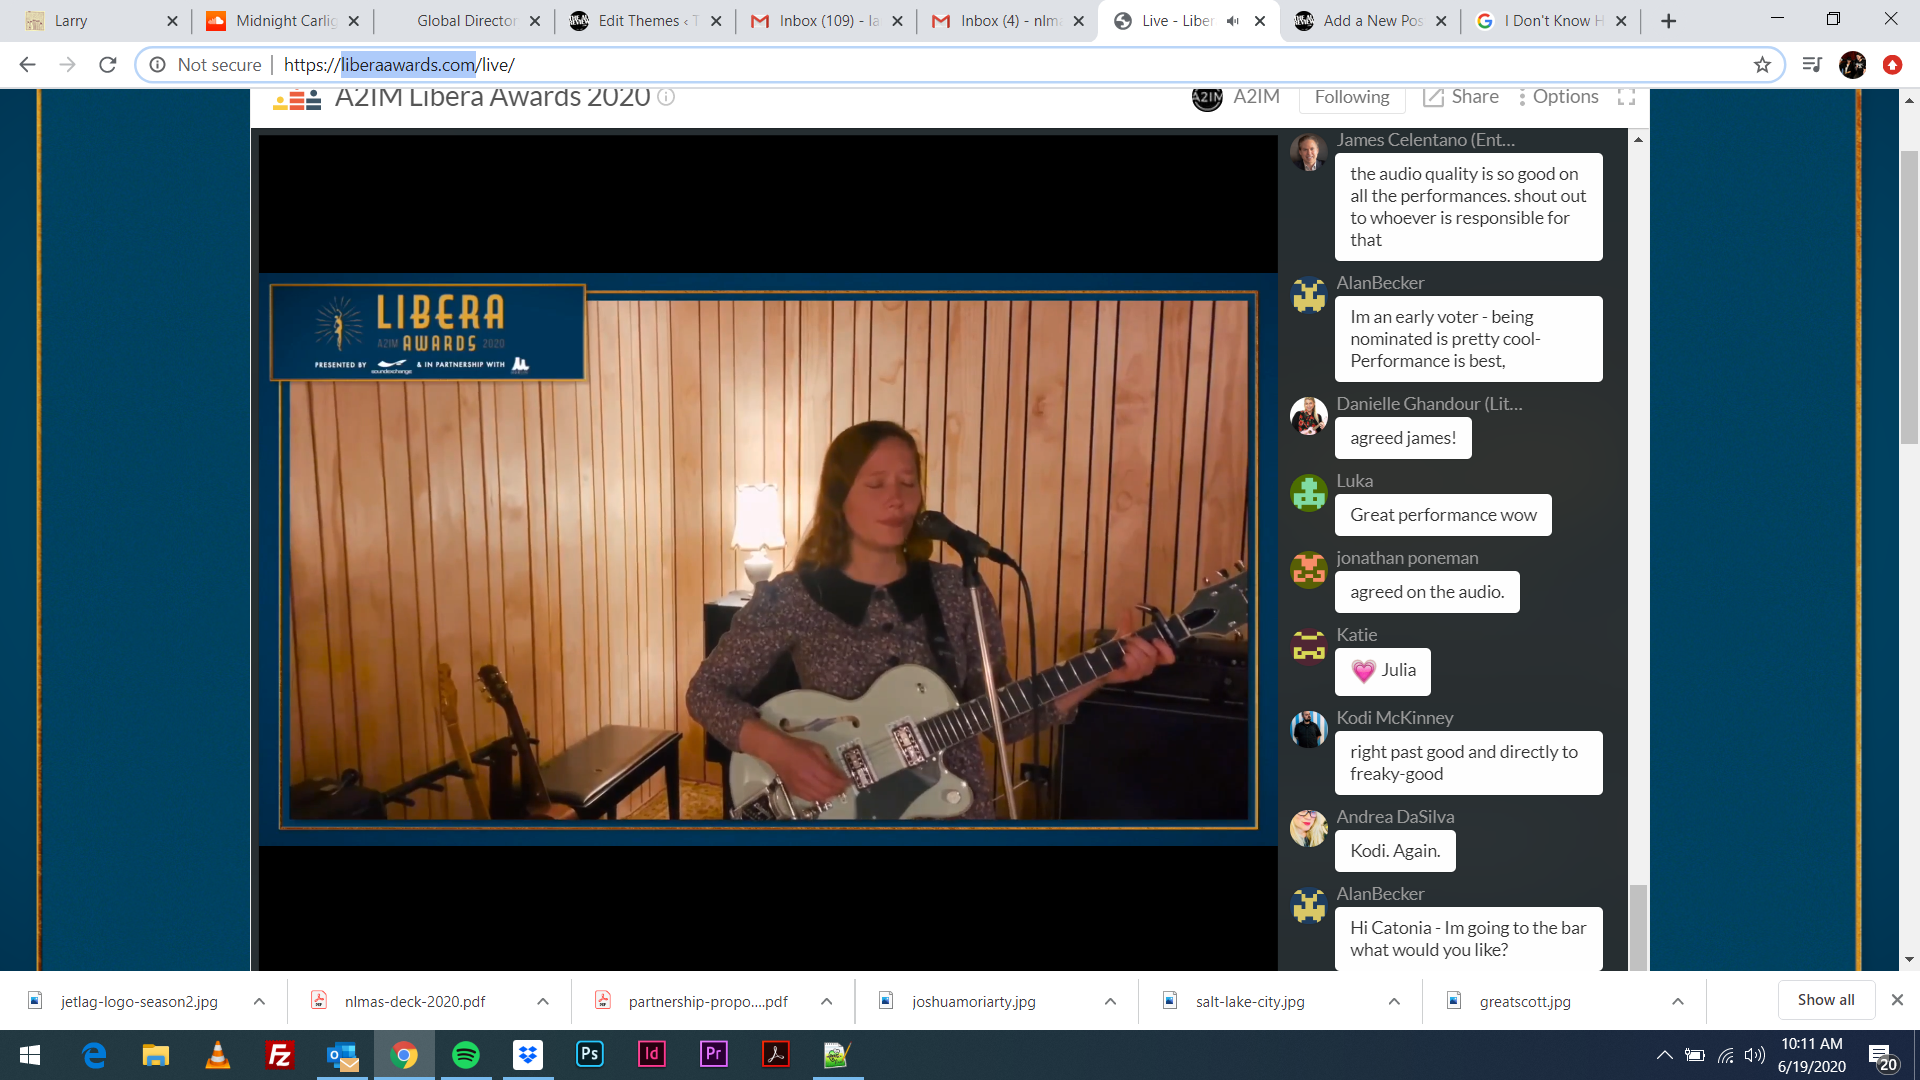The height and width of the screenshot is (1080, 1920).
Task: Click the fullscreen icon on player
Action: click(x=1626, y=97)
